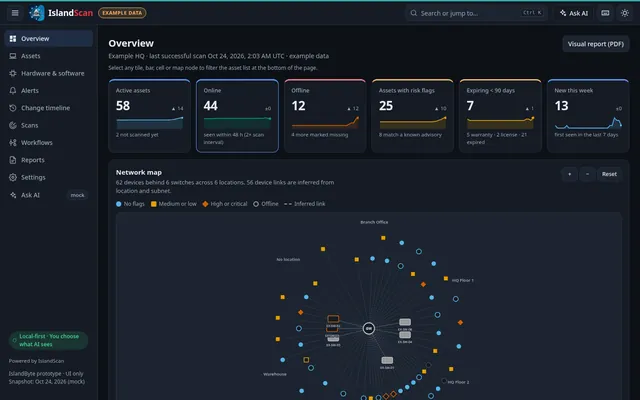Download the Visual report (PDF)
This screenshot has width=640, height=400.
pos(596,44)
